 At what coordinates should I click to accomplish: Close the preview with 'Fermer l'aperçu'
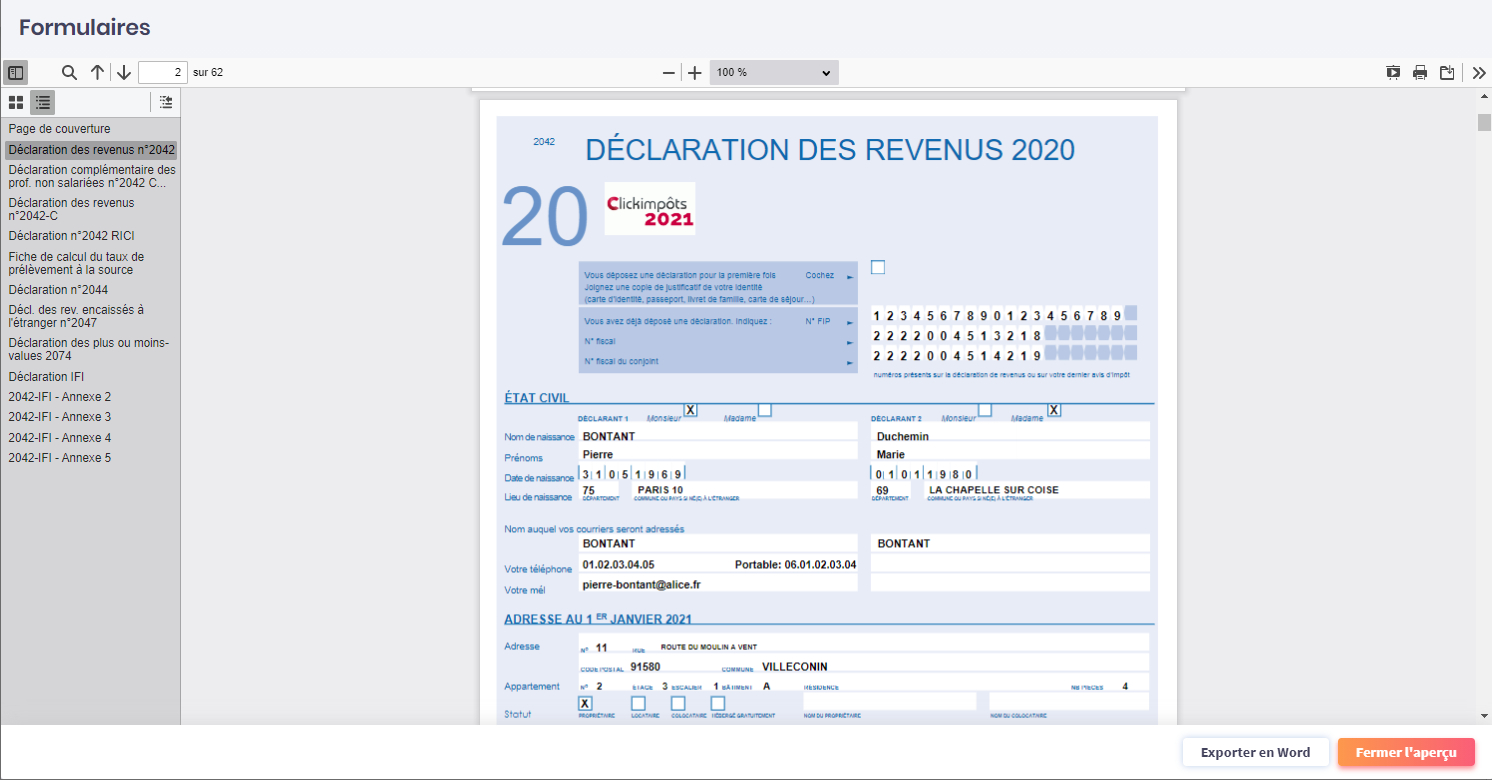(1407, 752)
